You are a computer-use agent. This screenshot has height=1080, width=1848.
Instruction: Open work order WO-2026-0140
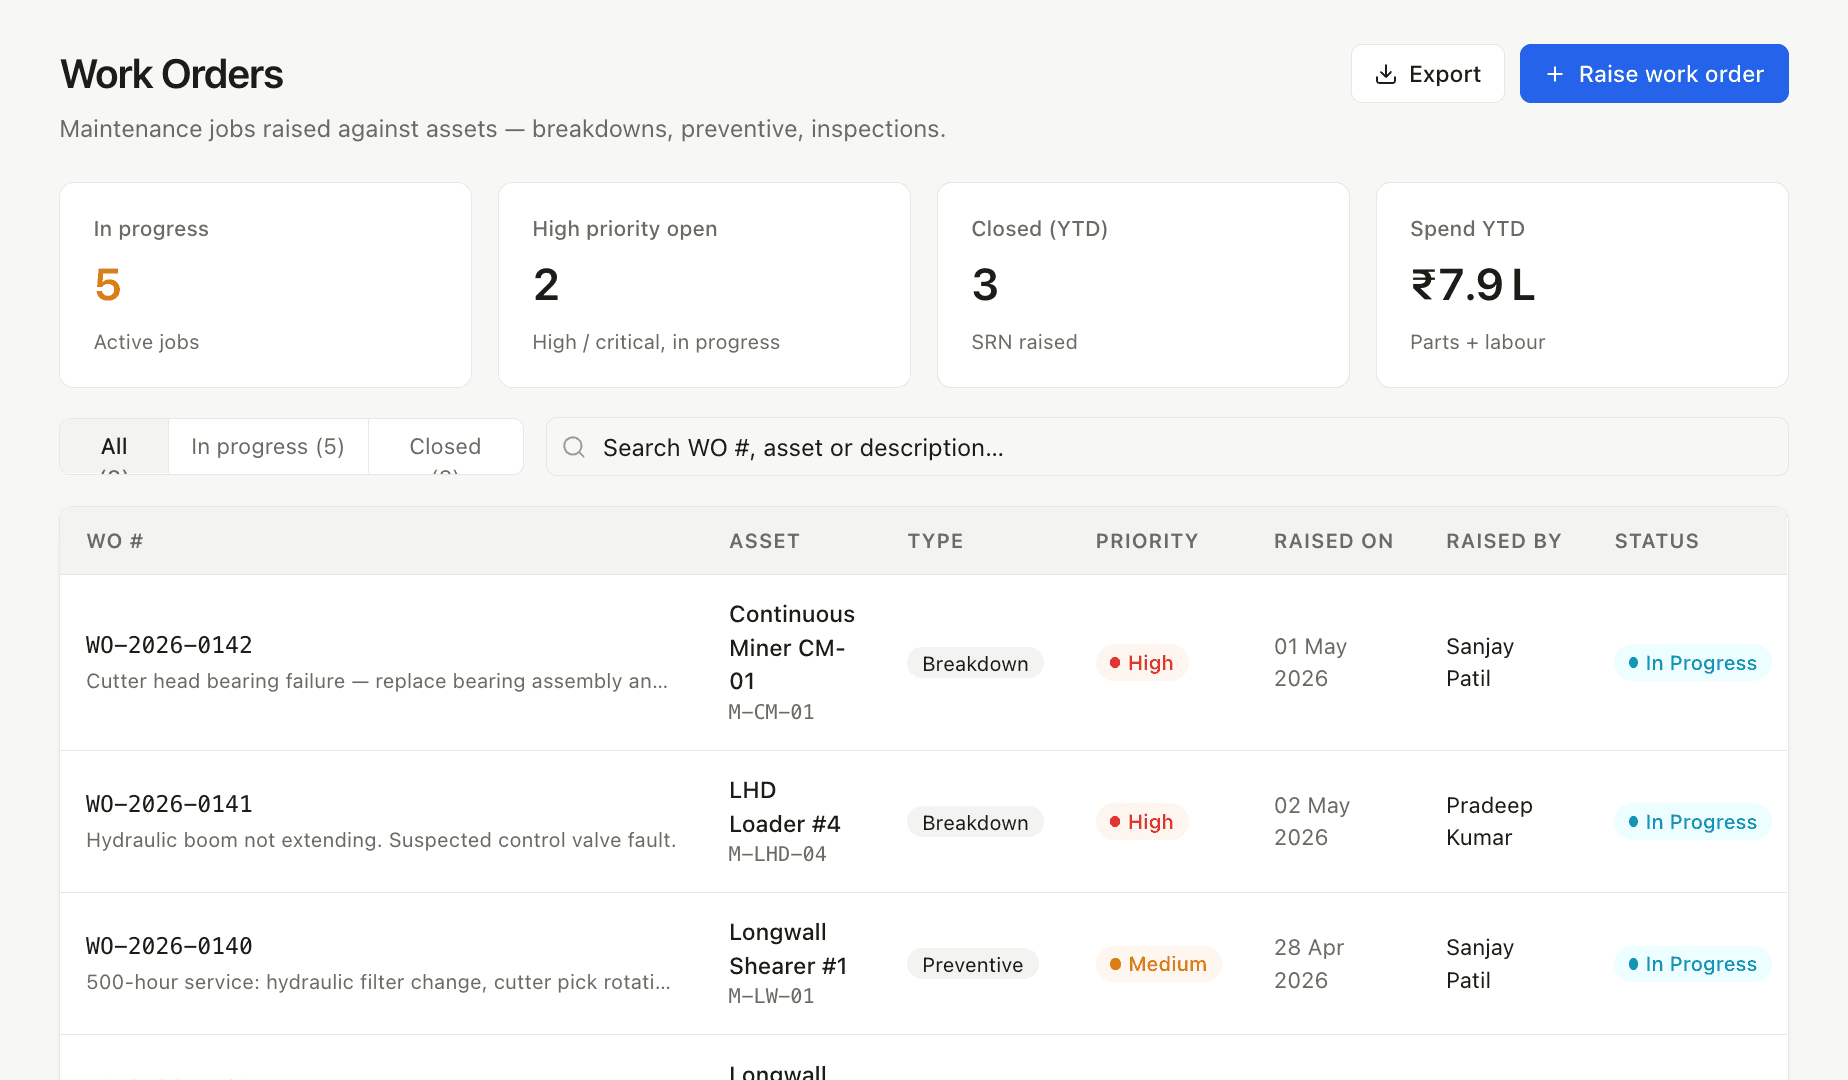[169, 946]
